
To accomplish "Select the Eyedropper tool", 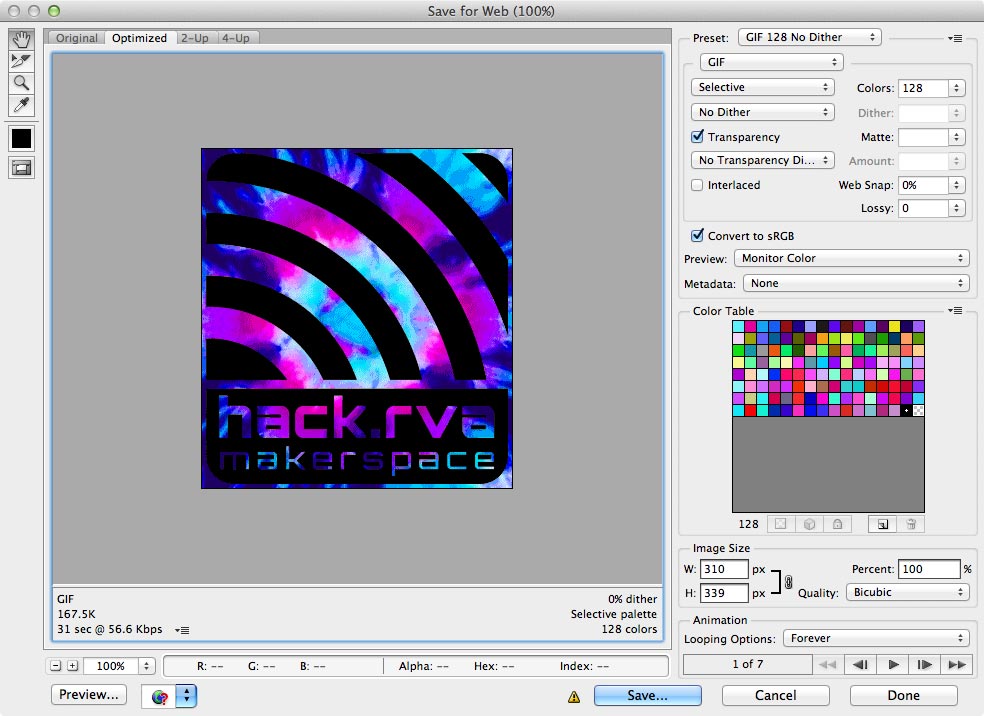I will pyautogui.click(x=21, y=105).
